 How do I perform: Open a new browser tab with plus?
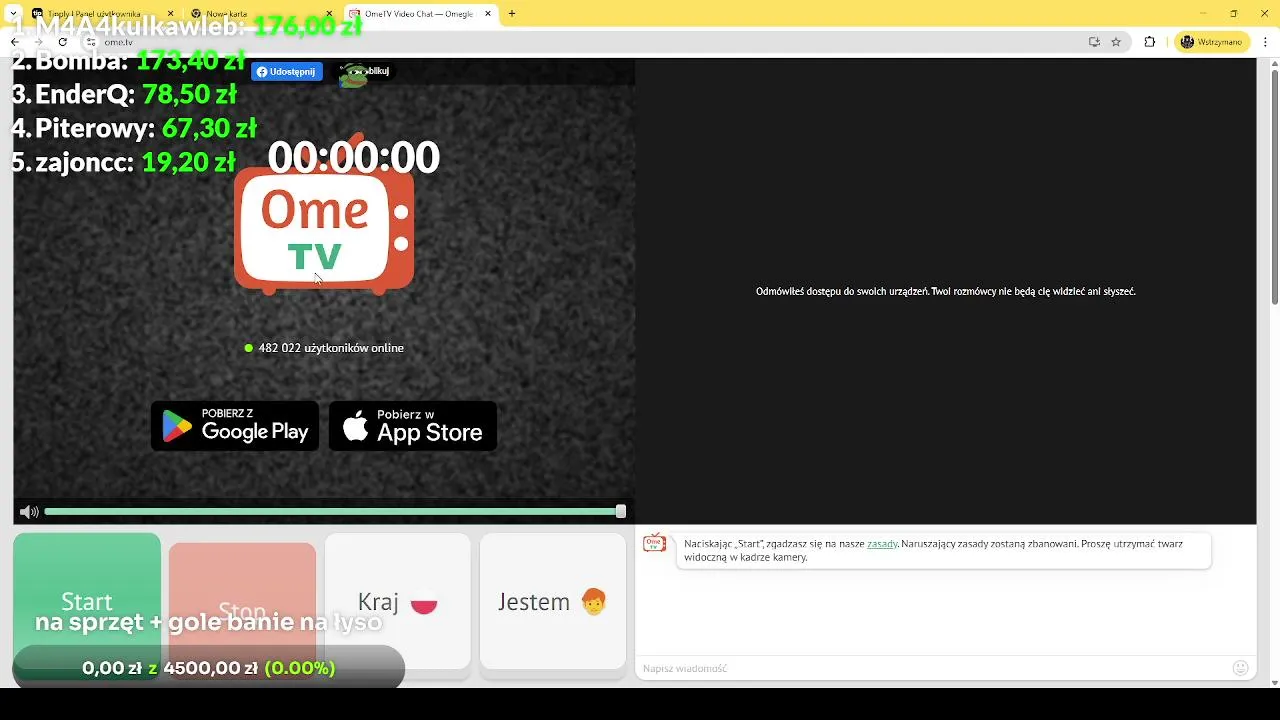click(x=512, y=14)
